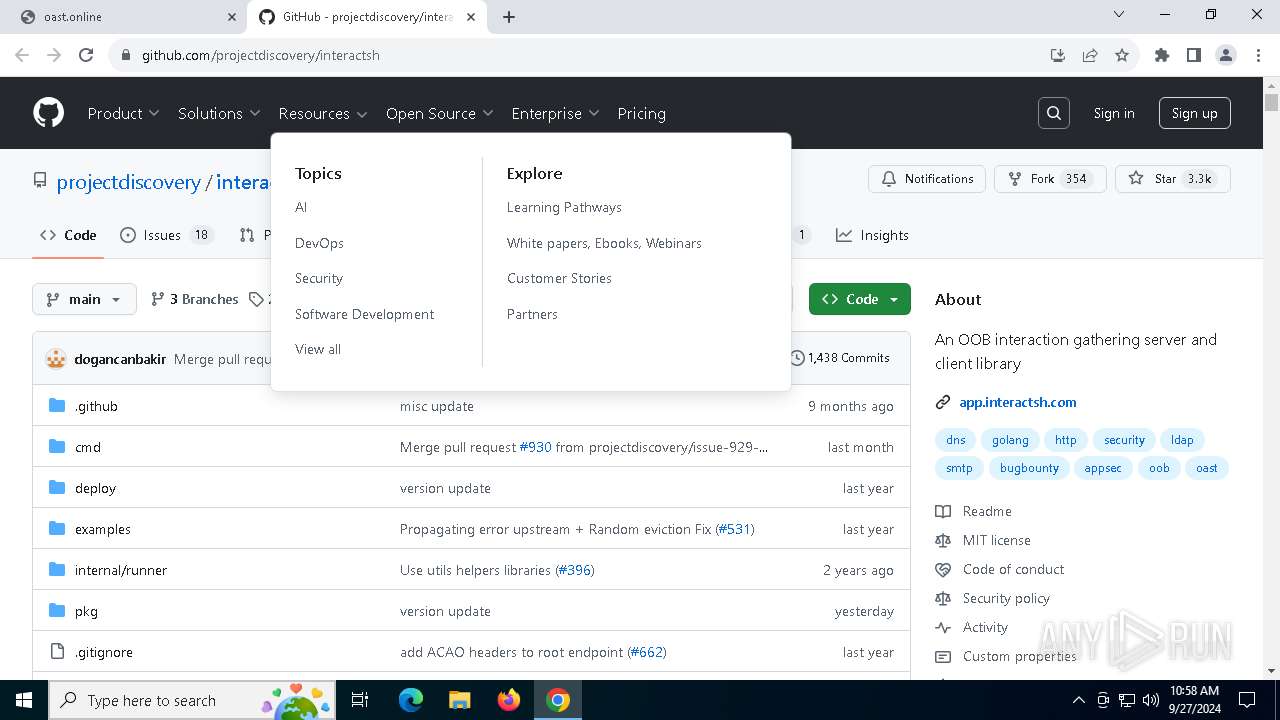1280x720 pixels.
Task: Click the Notifications bell button
Action: point(927,179)
